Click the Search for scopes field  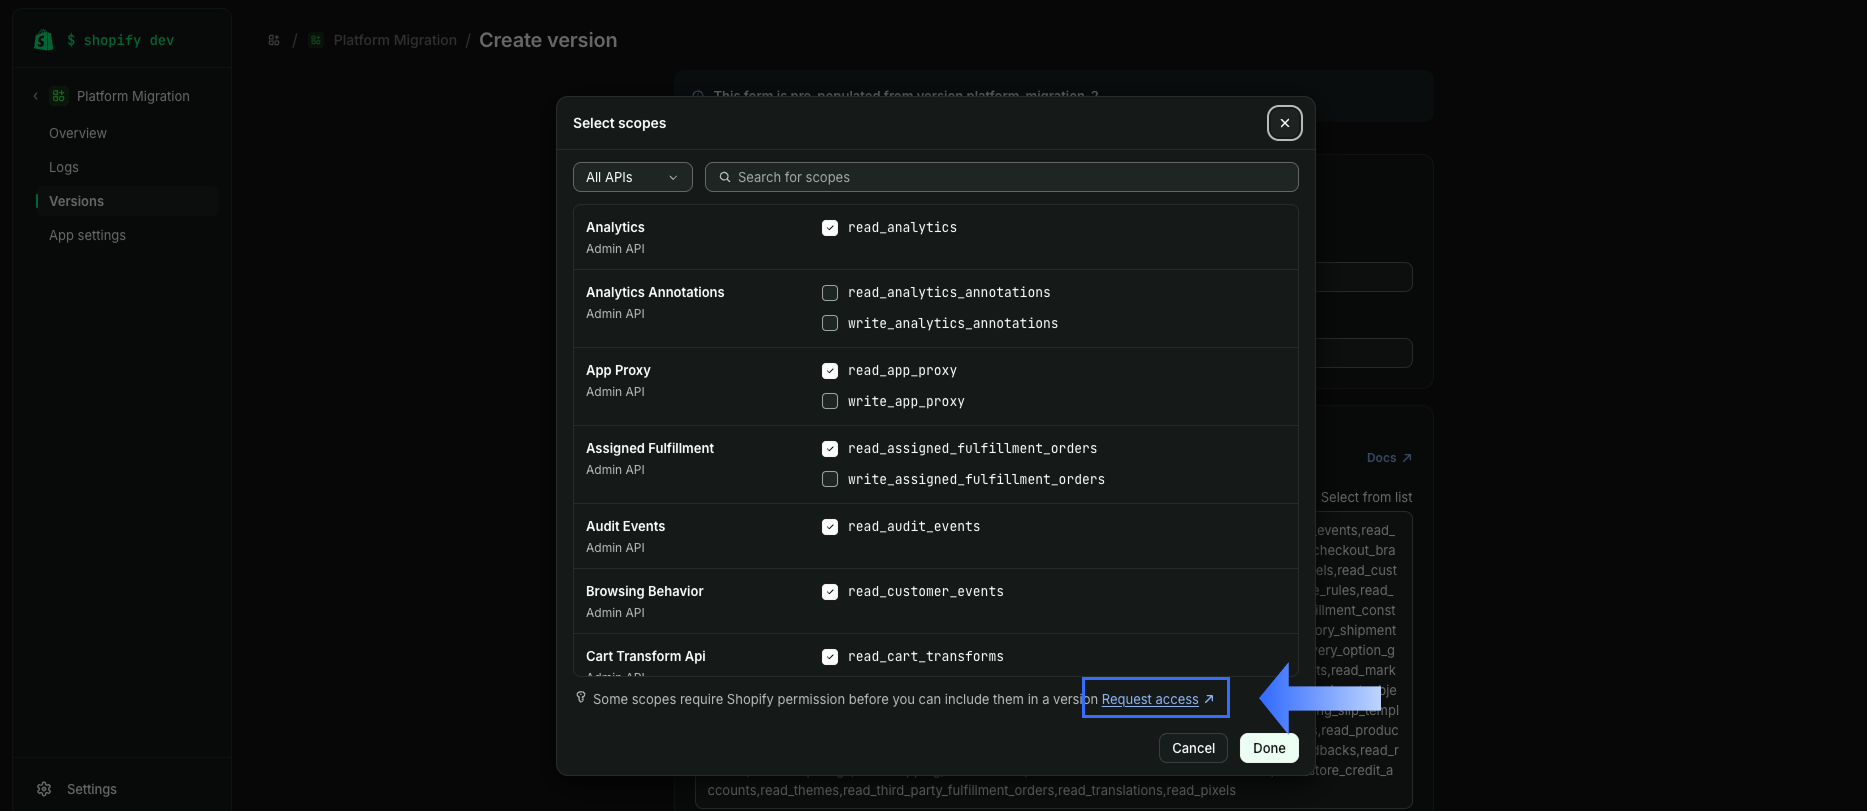click(1002, 177)
